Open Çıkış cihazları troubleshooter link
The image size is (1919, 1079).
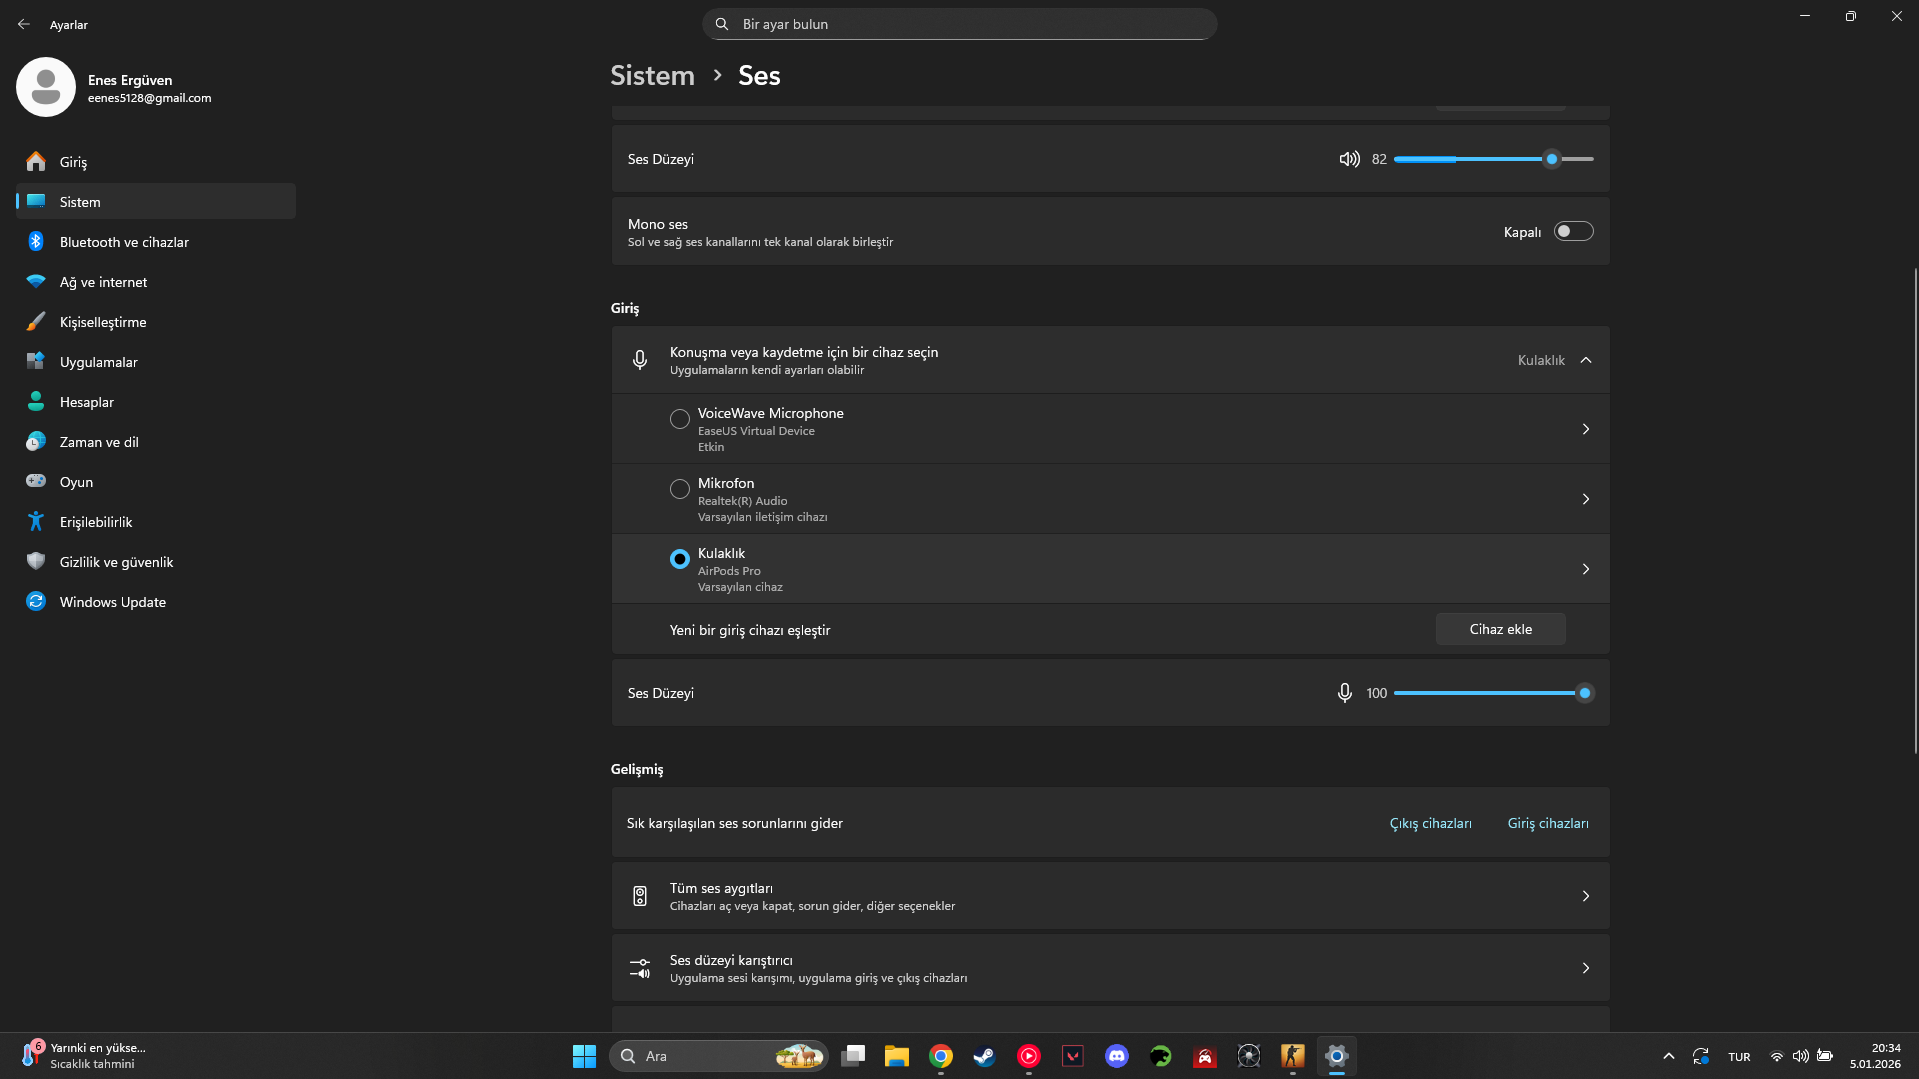coord(1430,823)
